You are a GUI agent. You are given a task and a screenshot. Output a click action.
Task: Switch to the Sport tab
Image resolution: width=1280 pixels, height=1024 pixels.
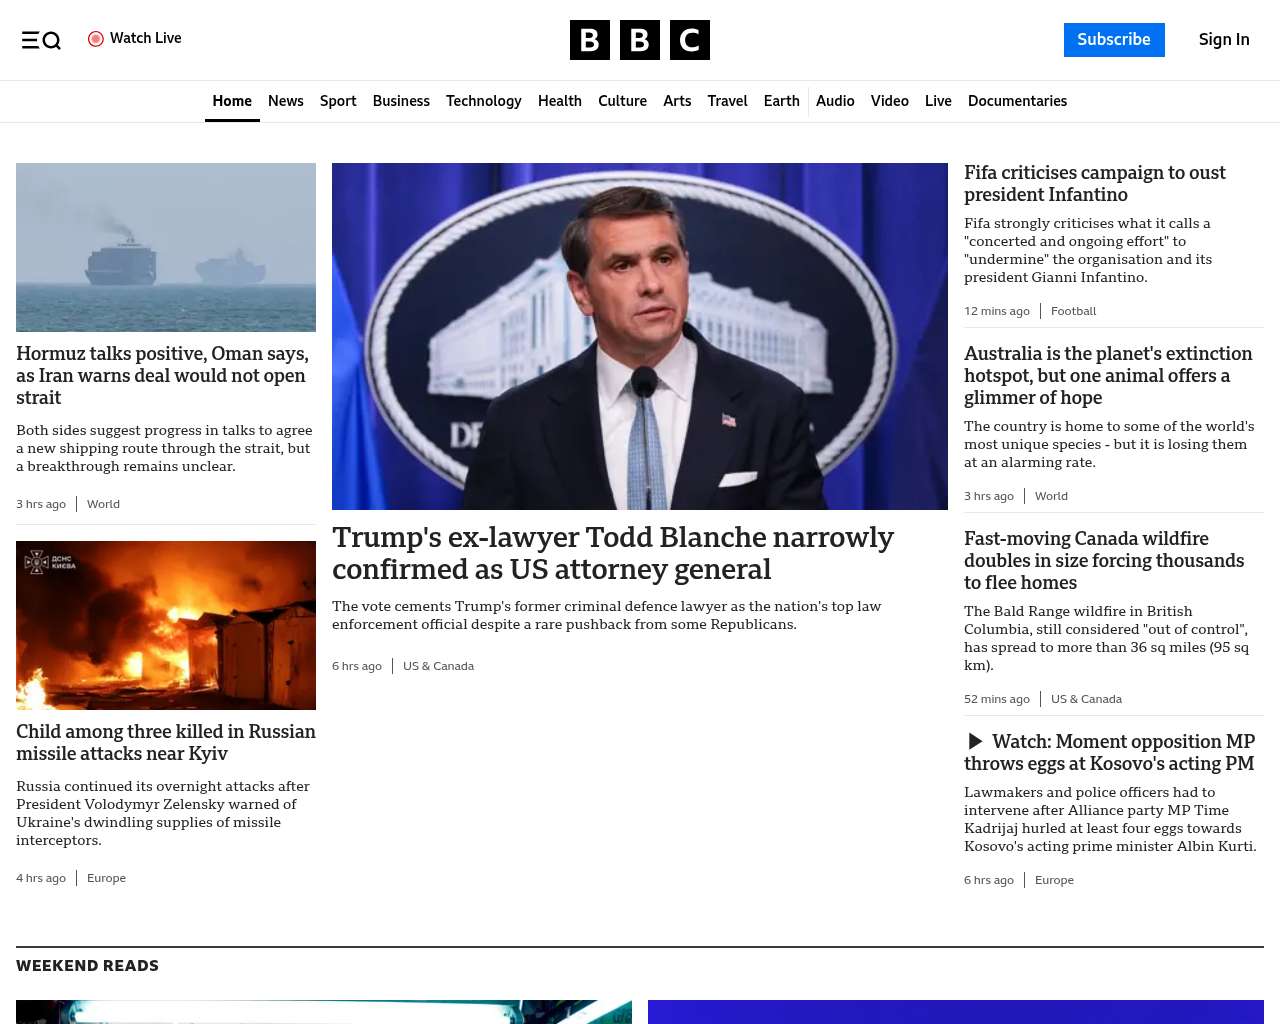338,101
